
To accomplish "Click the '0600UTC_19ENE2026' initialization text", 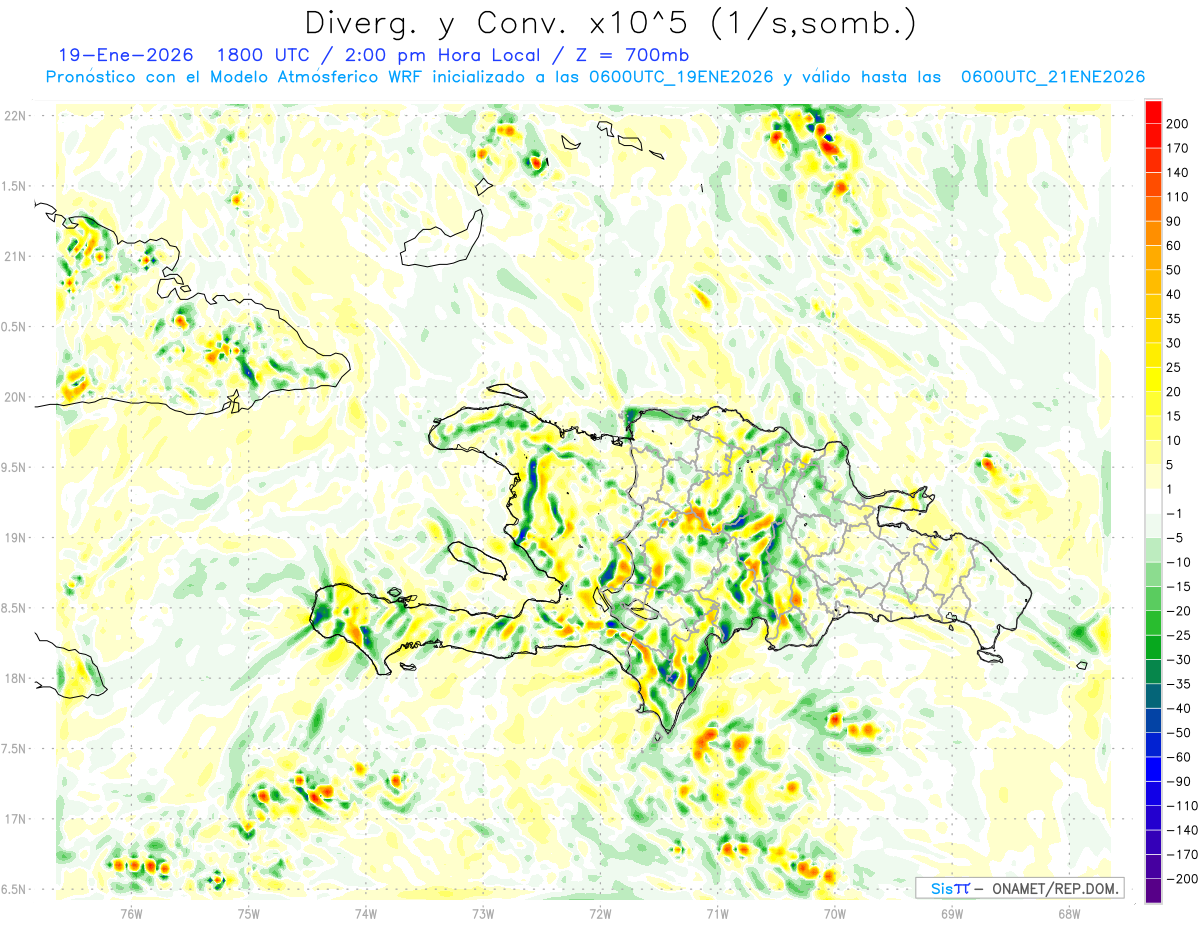I will coord(680,77).
